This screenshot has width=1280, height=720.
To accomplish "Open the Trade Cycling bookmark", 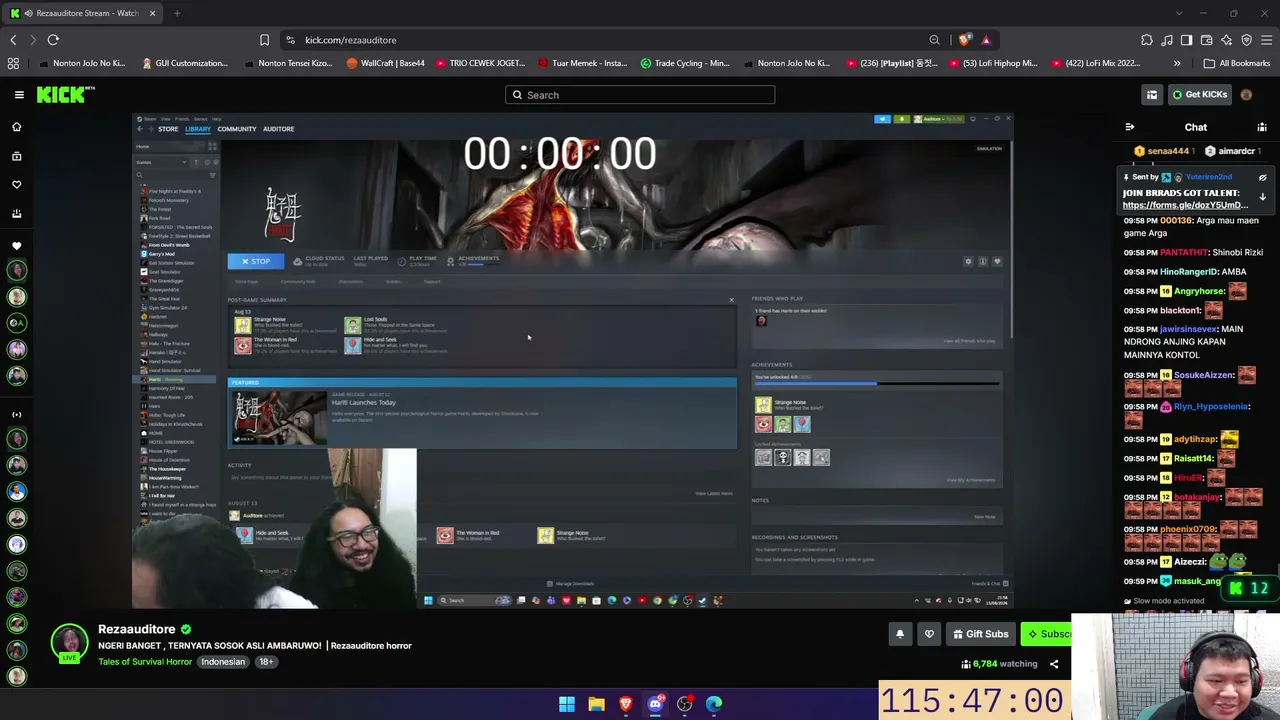I will pos(685,63).
